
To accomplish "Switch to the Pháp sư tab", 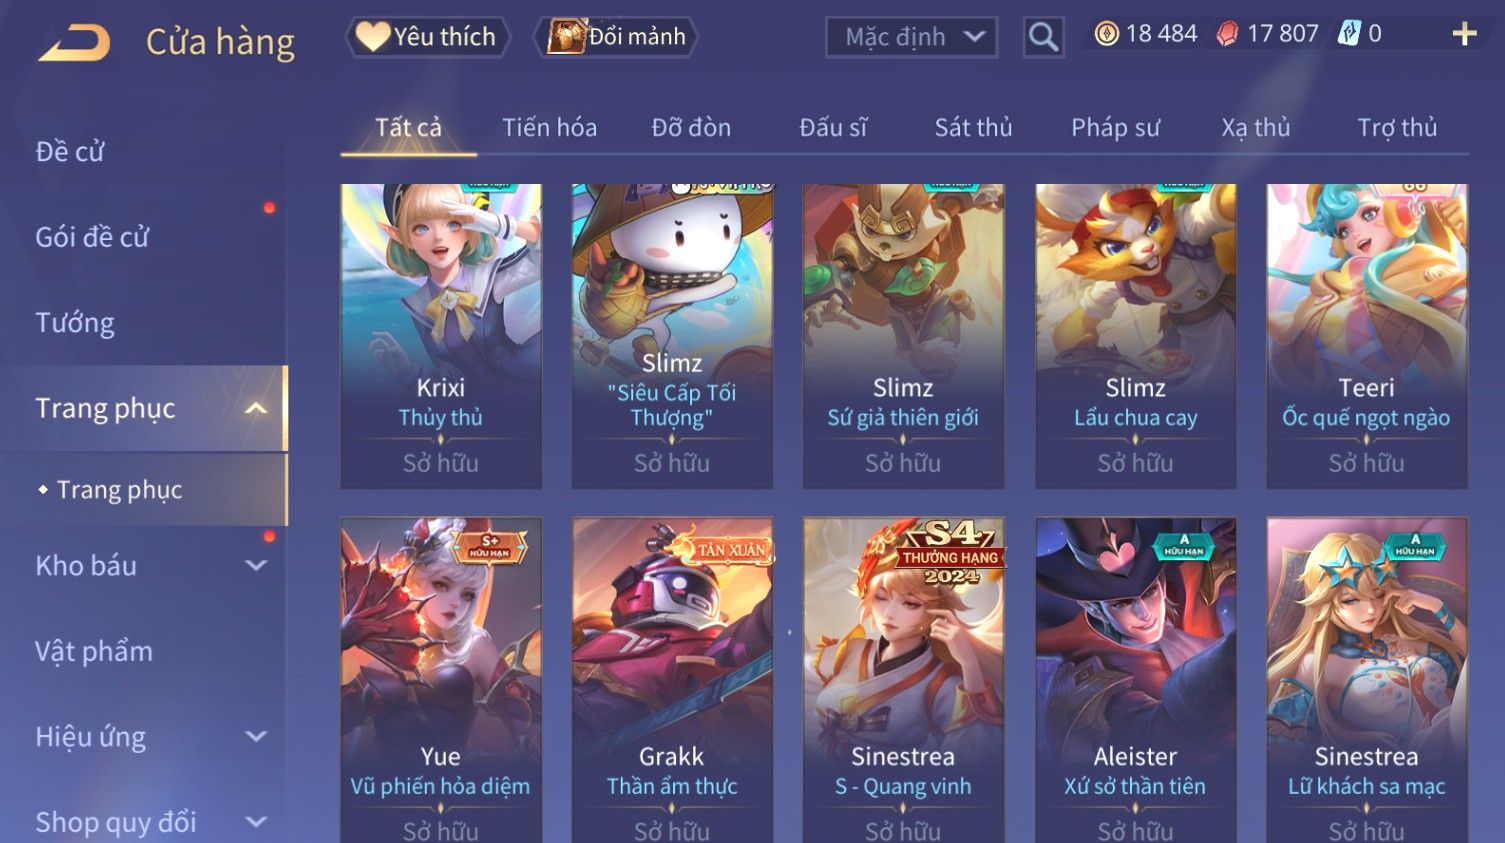I will (1115, 128).
